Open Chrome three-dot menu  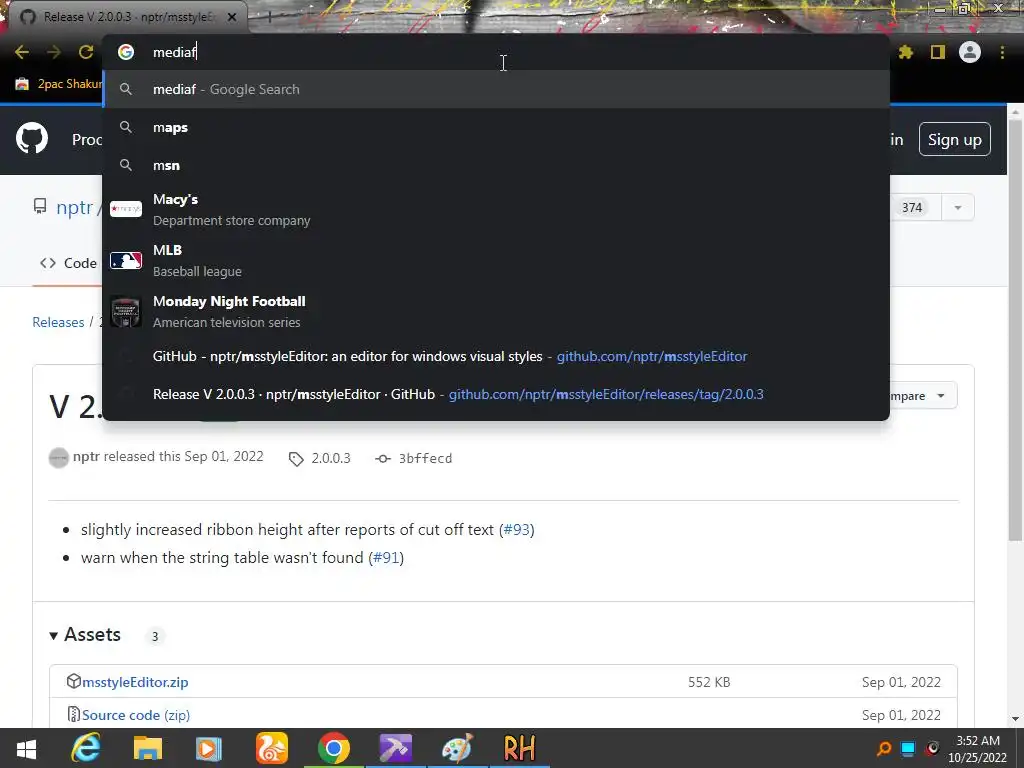1002,52
